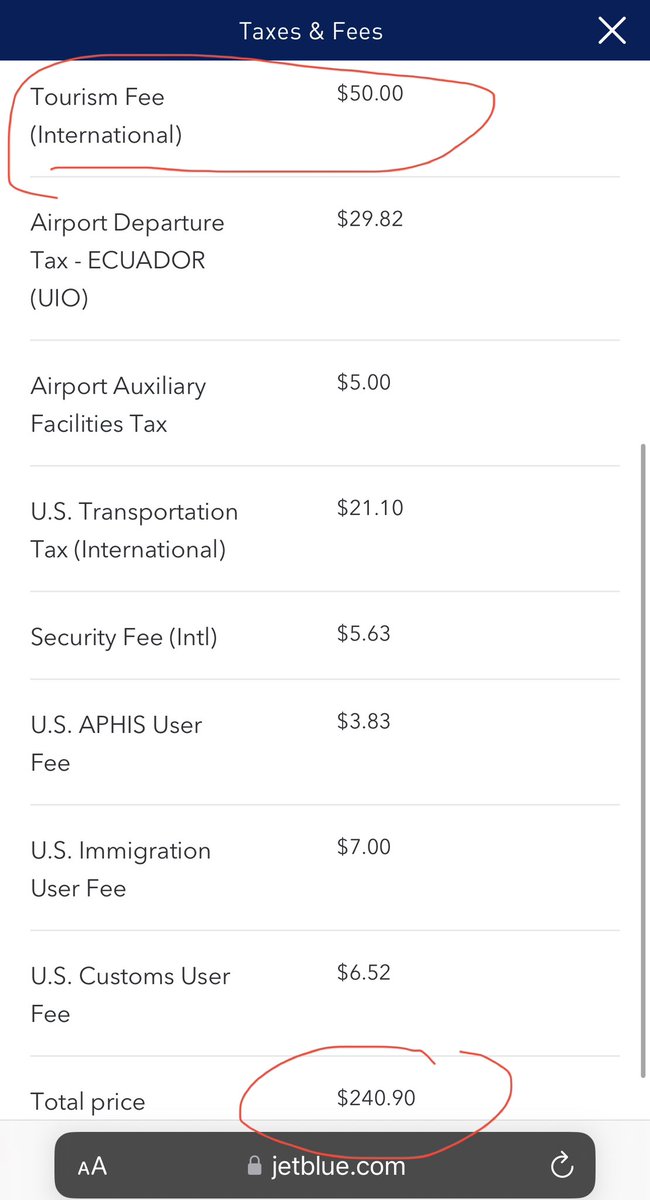Tap the $29.82 departure tax amount
Screen dimensions: 650x1200
(370, 219)
